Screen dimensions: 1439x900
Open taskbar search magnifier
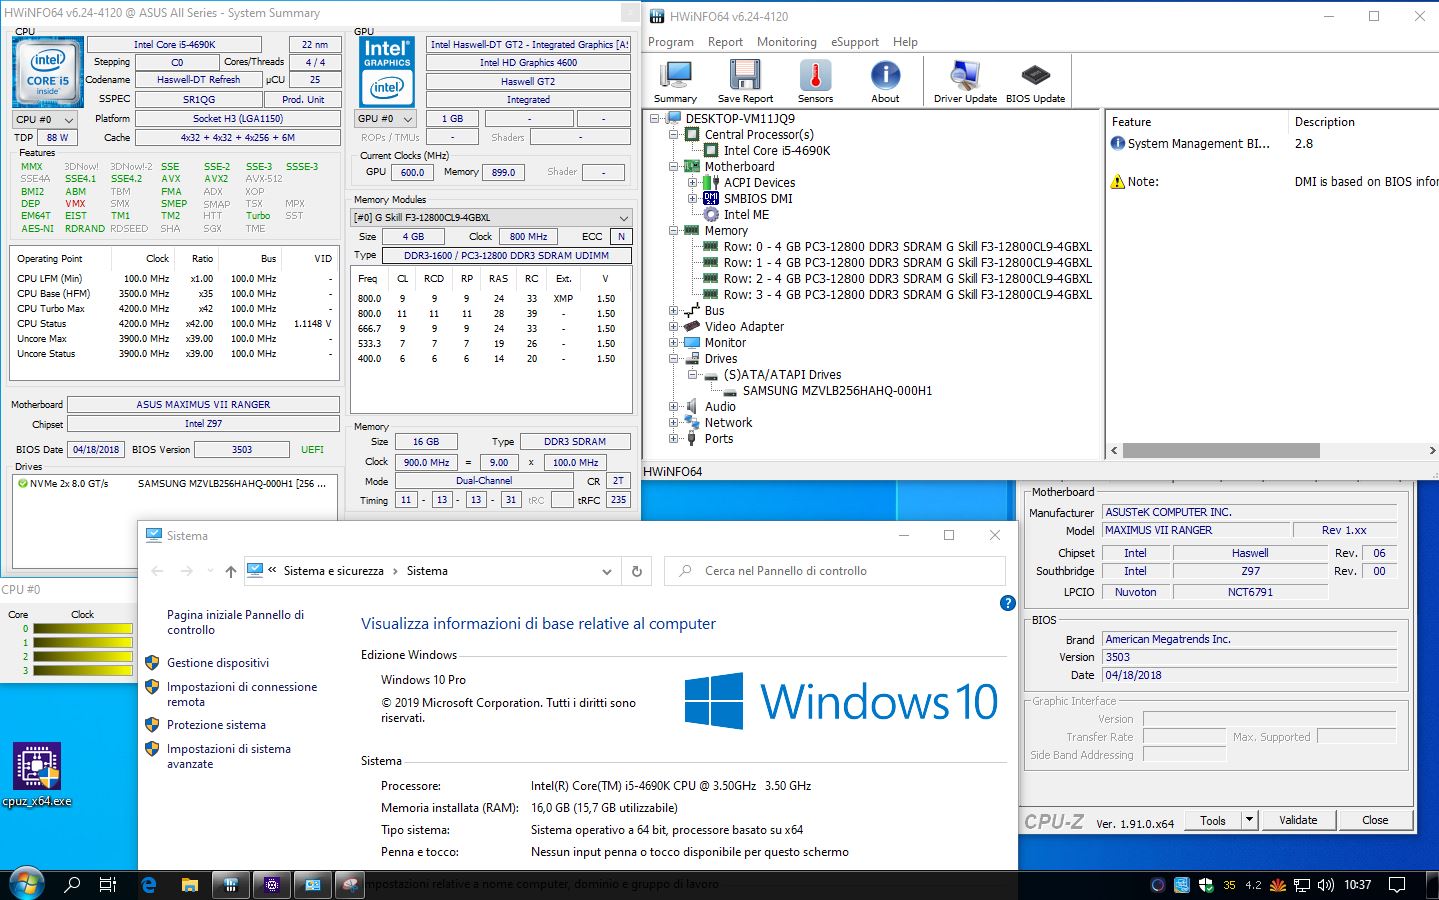(x=72, y=885)
